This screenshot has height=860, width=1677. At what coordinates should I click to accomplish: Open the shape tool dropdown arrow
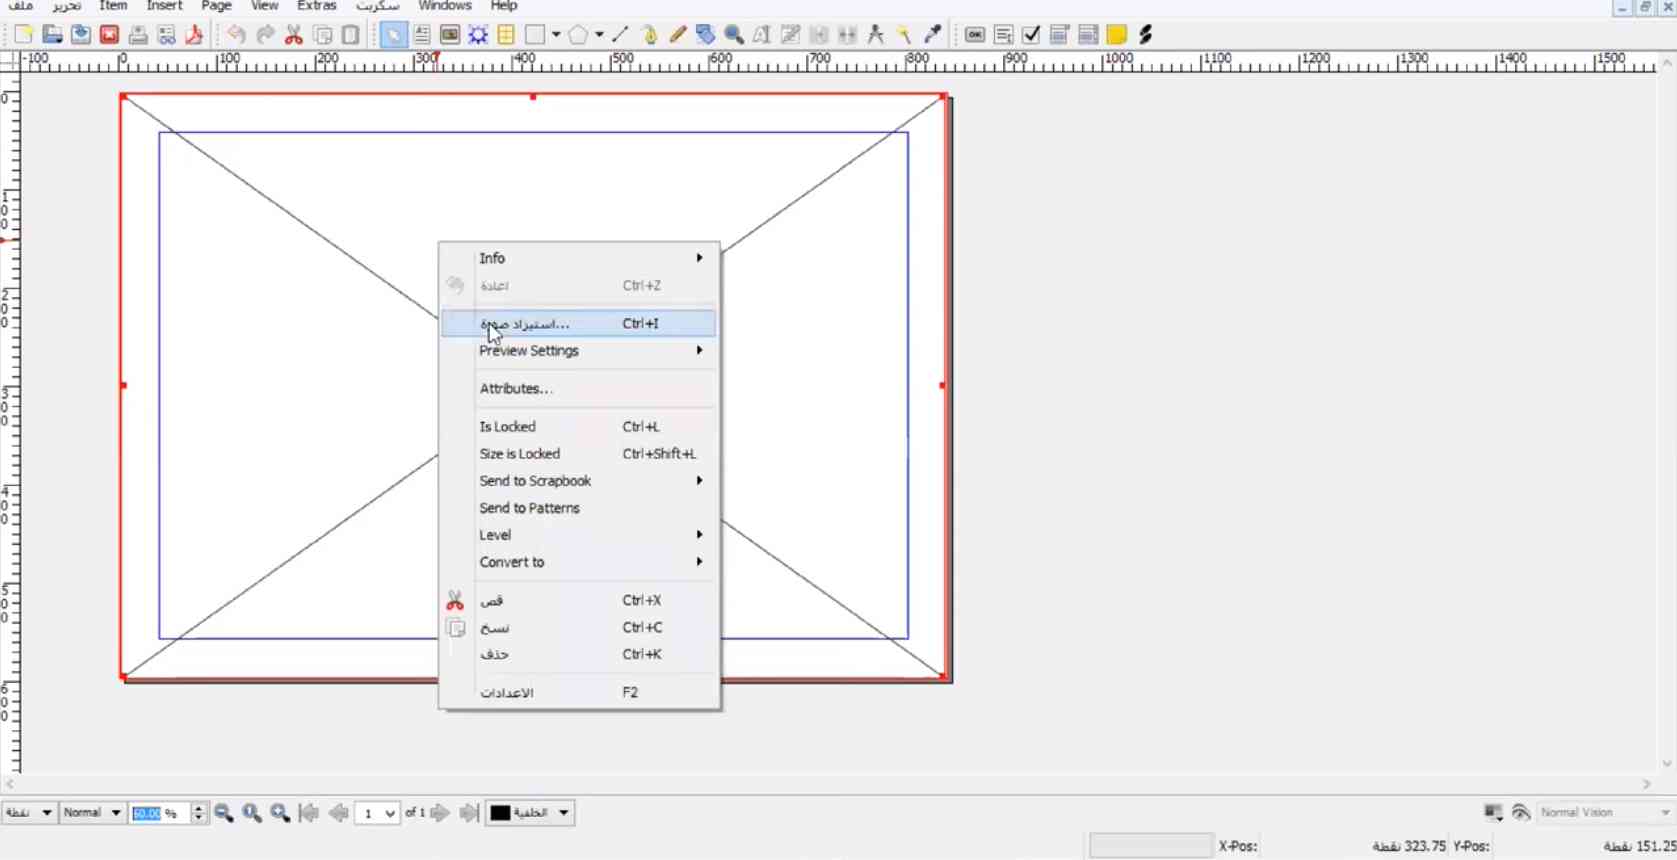(556, 35)
